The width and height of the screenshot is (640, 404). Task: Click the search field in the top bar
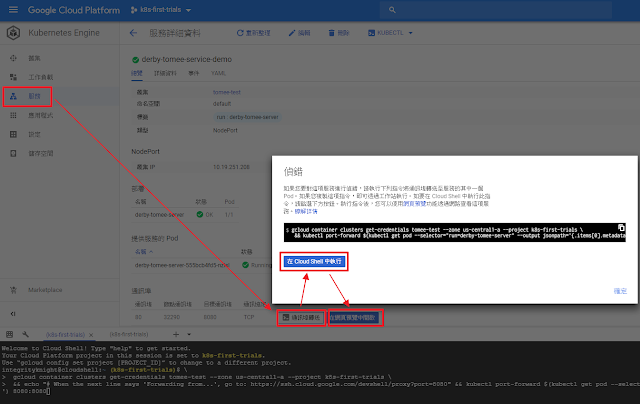(496, 10)
